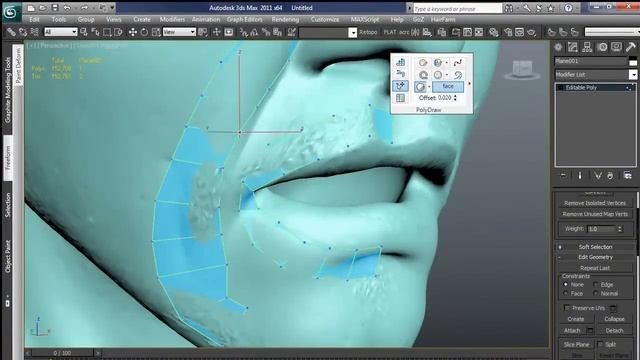640x360 pixels.
Task: Switch to the Hierarchy command panel tab
Action: (587, 47)
